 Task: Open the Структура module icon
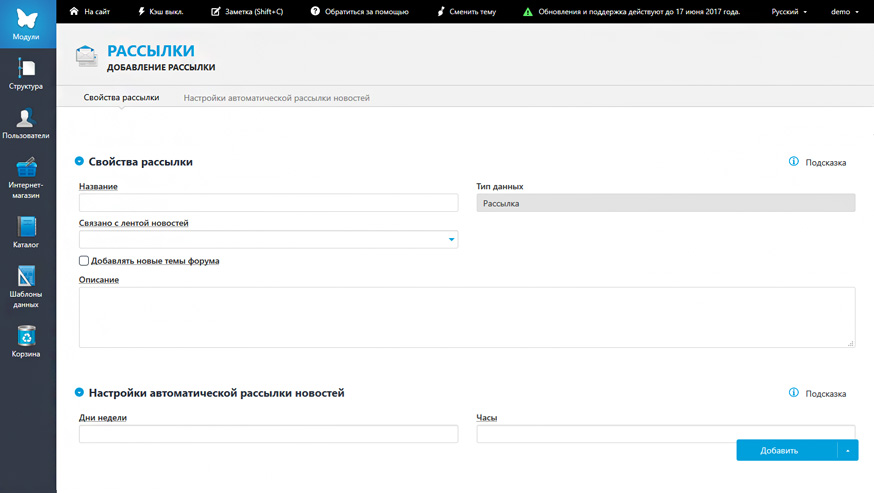(x=26, y=68)
